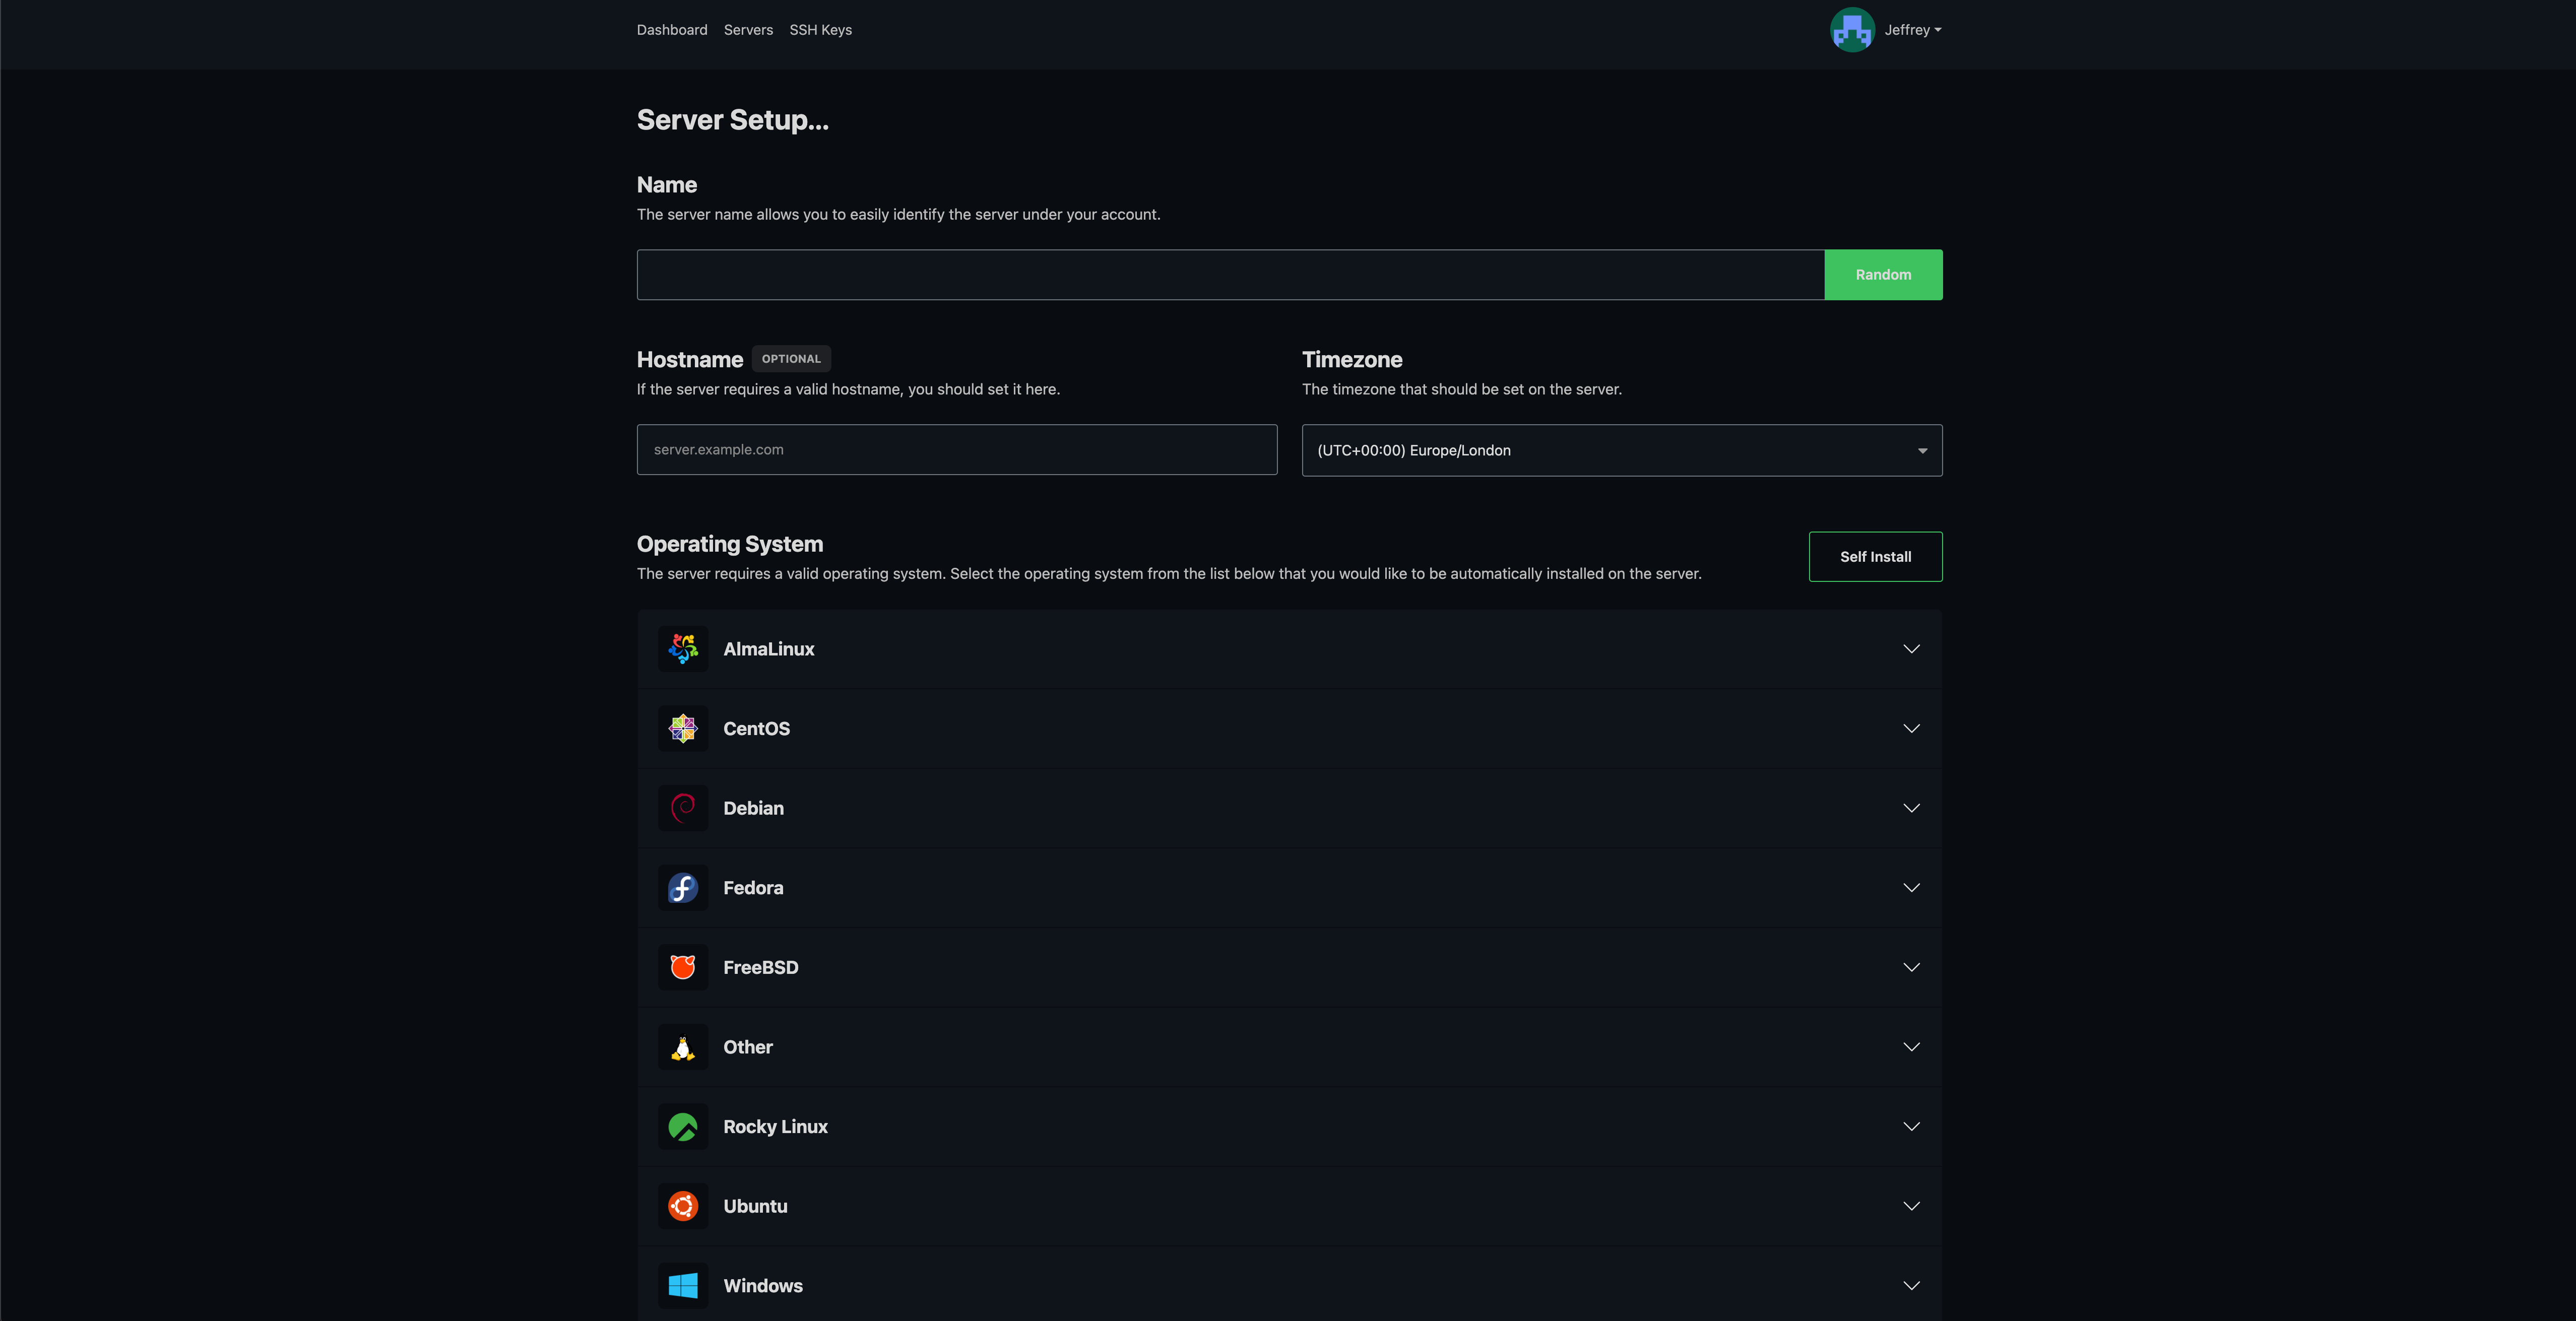
Task: Select the Rocky Linux row label
Action: click(776, 1127)
